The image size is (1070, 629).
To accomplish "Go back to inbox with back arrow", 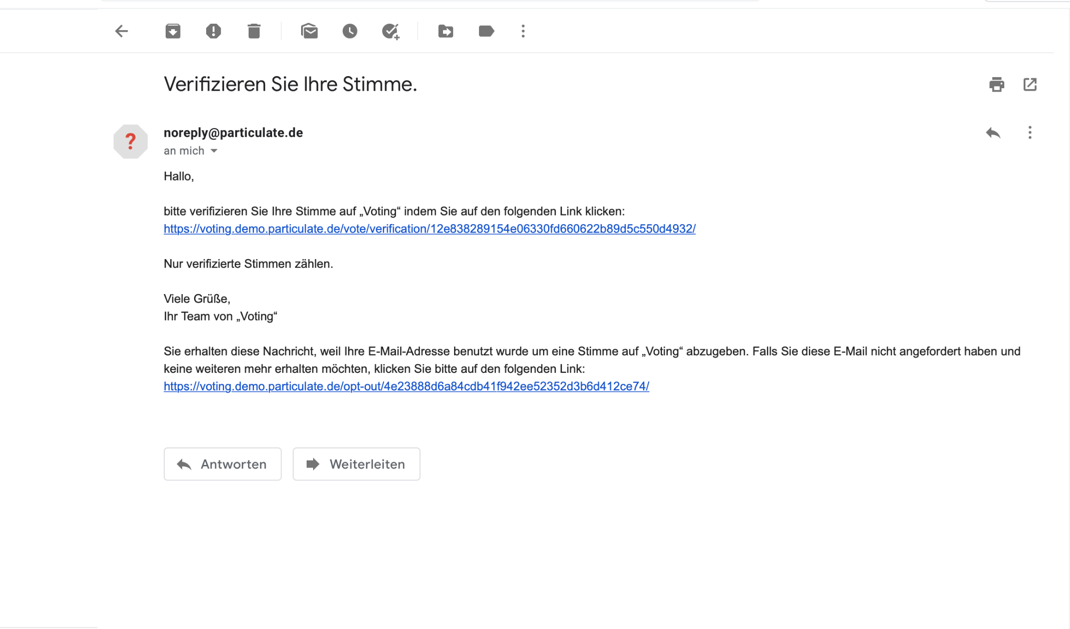I will tap(122, 31).
